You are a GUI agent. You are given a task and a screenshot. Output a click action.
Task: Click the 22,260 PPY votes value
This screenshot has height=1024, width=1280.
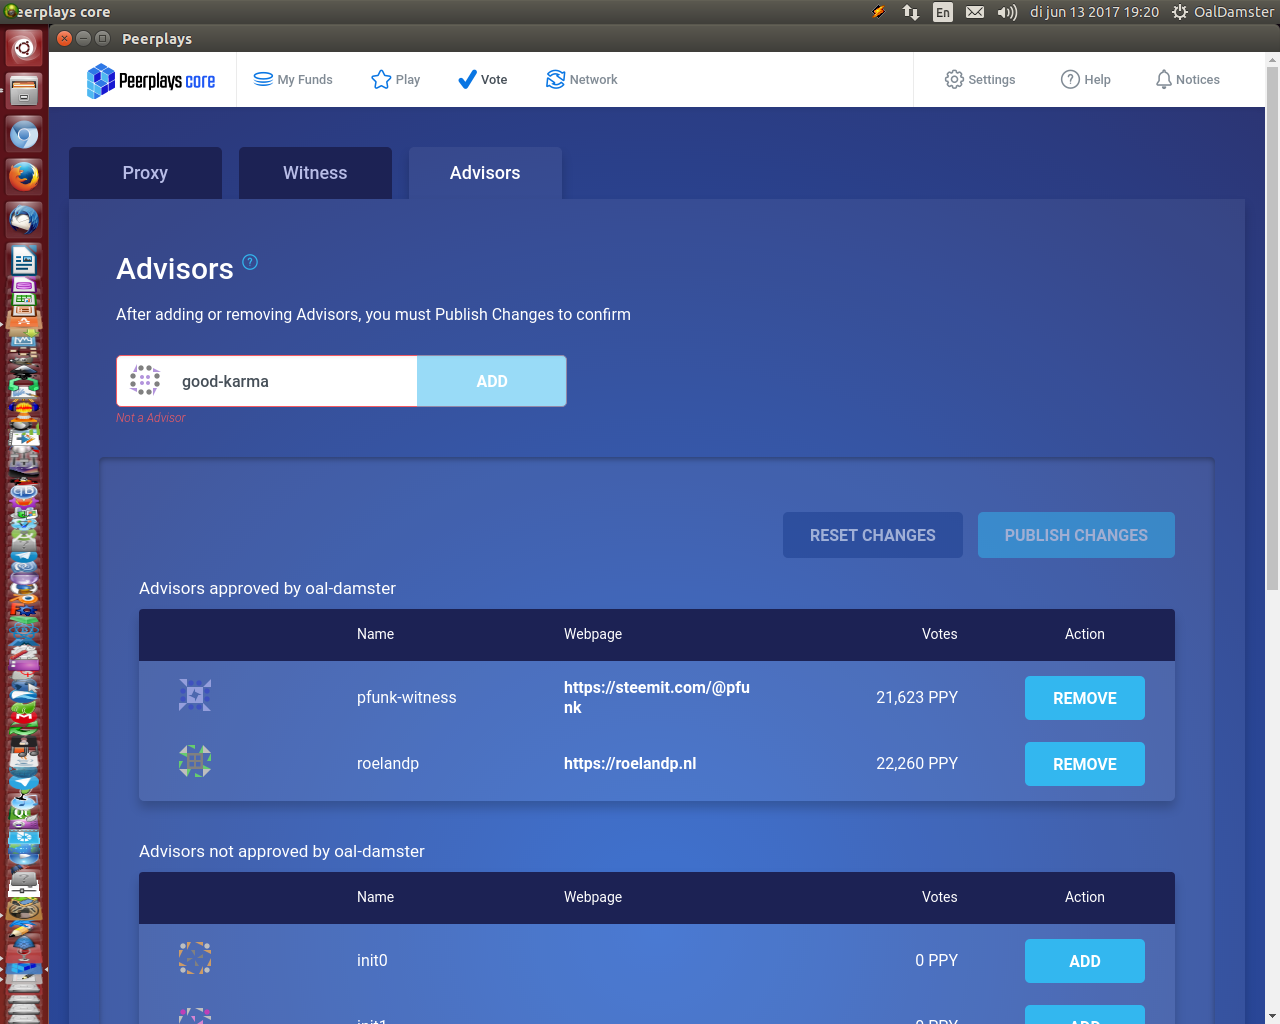[917, 763]
